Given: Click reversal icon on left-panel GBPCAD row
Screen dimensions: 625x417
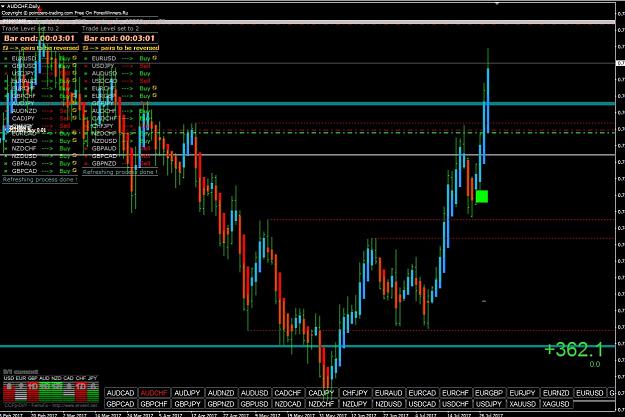Looking at the screenshot, I should (x=75, y=171).
